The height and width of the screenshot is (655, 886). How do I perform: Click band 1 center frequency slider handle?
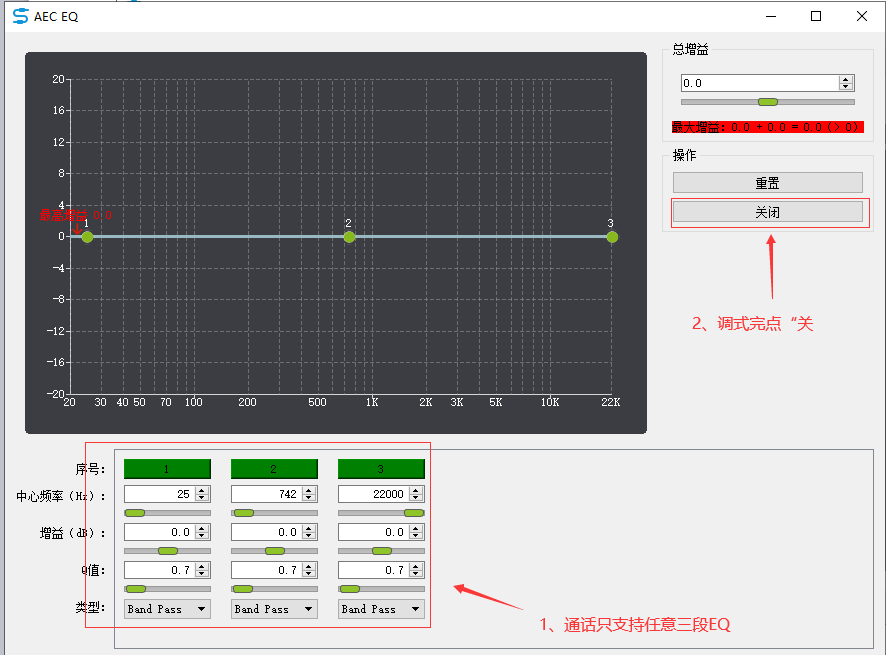click(x=134, y=513)
